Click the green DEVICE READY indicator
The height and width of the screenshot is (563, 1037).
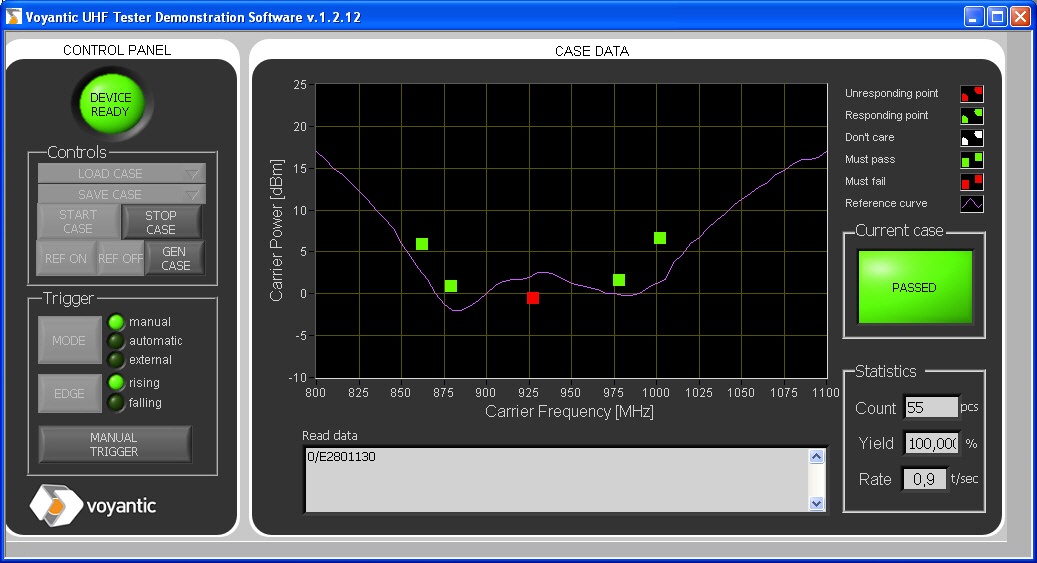click(x=111, y=105)
